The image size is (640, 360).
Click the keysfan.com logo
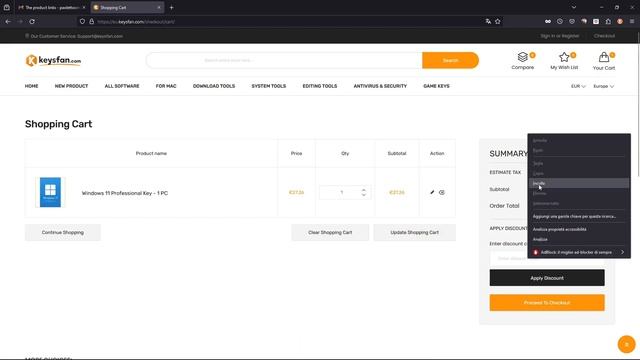click(x=53, y=60)
